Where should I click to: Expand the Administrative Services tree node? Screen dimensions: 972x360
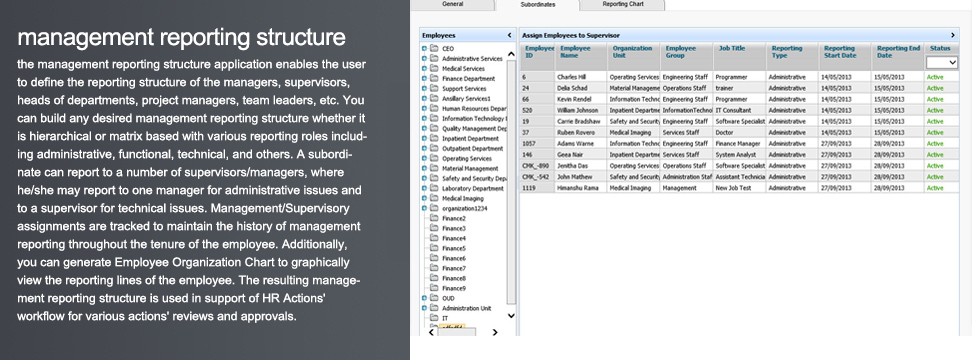point(425,58)
